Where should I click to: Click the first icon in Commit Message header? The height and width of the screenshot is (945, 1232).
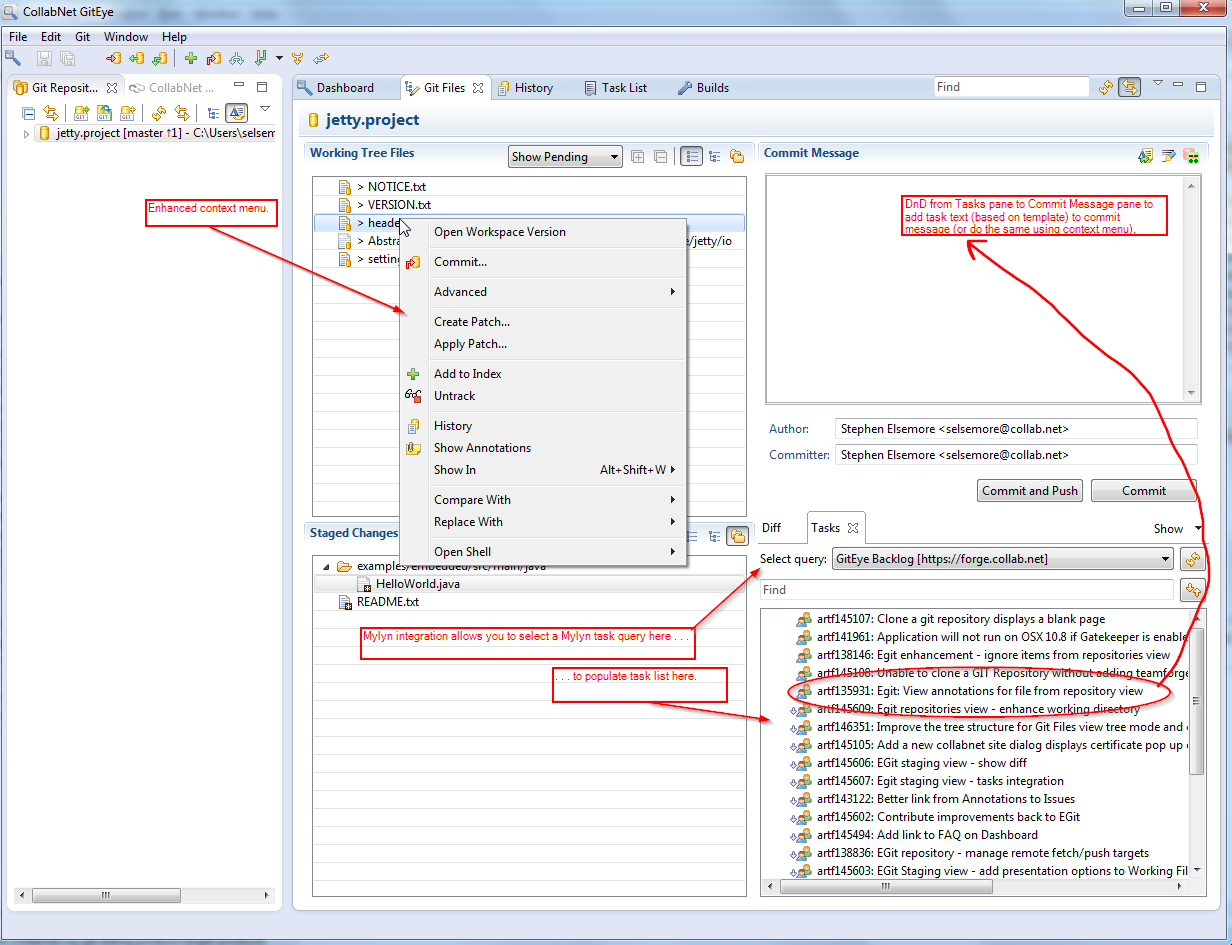[x=1146, y=156]
